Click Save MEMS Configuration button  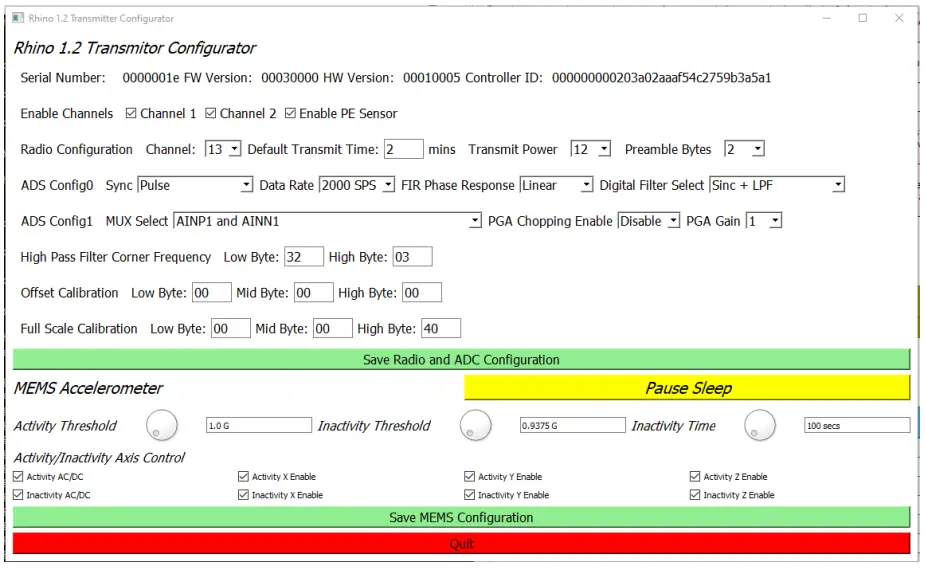point(461,517)
